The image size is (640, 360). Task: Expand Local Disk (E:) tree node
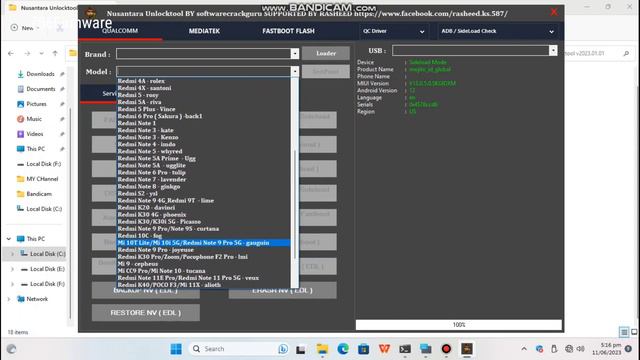[x=13, y=269]
